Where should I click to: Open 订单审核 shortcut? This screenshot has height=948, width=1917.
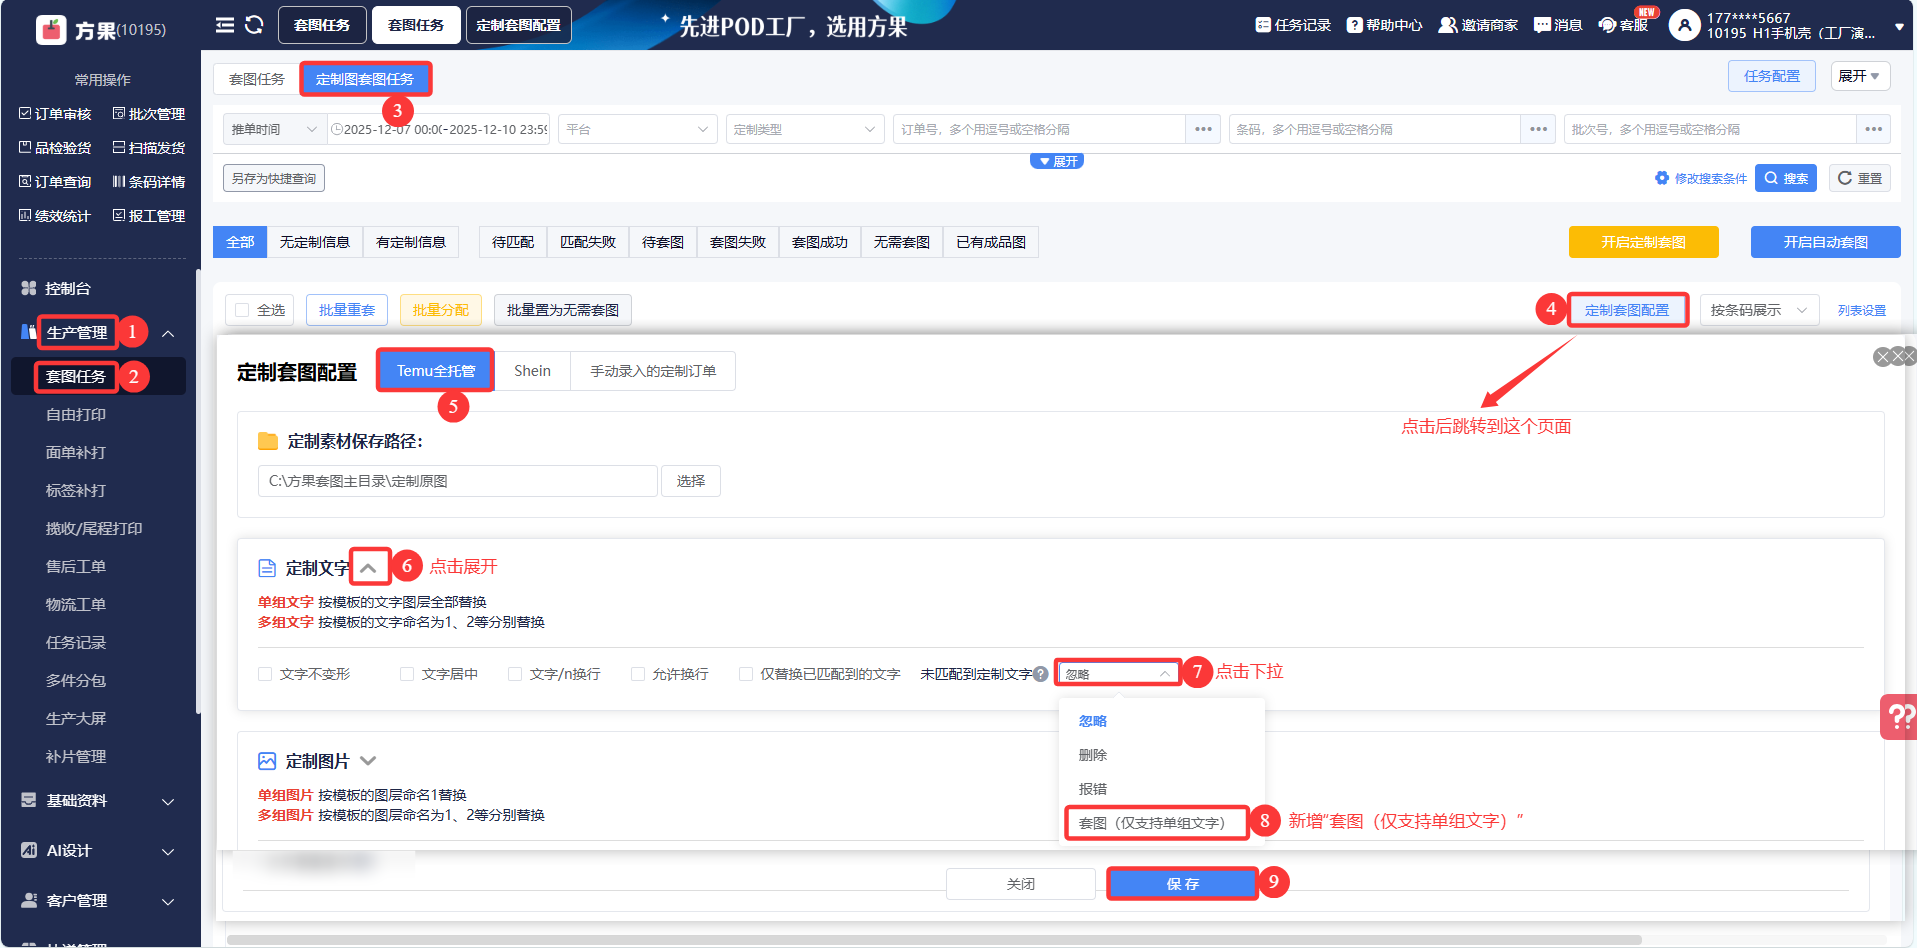tap(55, 114)
